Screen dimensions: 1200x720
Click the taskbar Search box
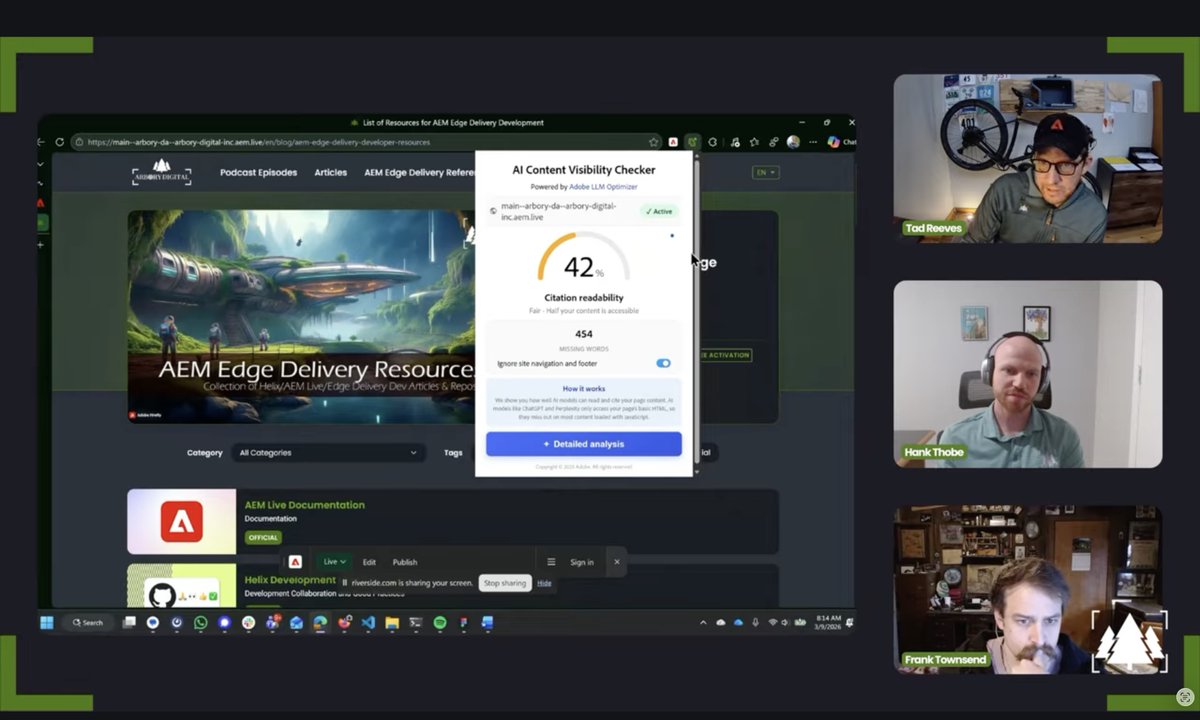point(87,622)
